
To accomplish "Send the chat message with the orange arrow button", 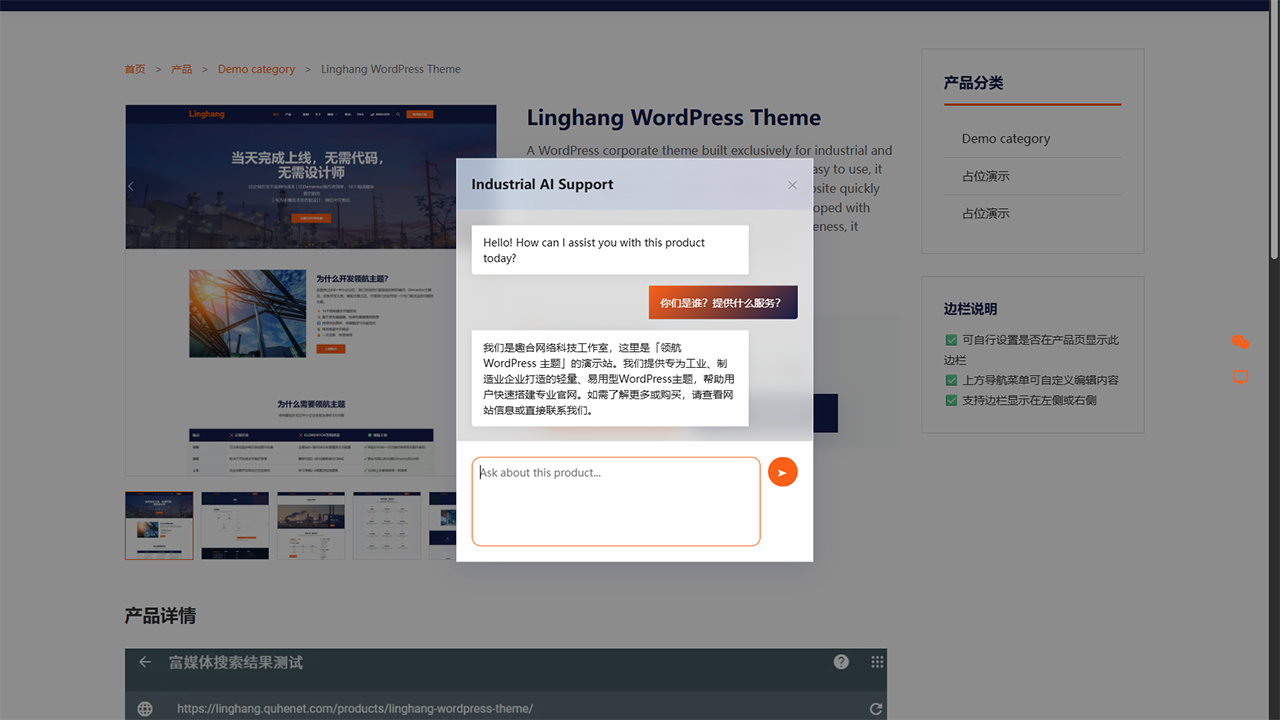I will (x=782, y=472).
